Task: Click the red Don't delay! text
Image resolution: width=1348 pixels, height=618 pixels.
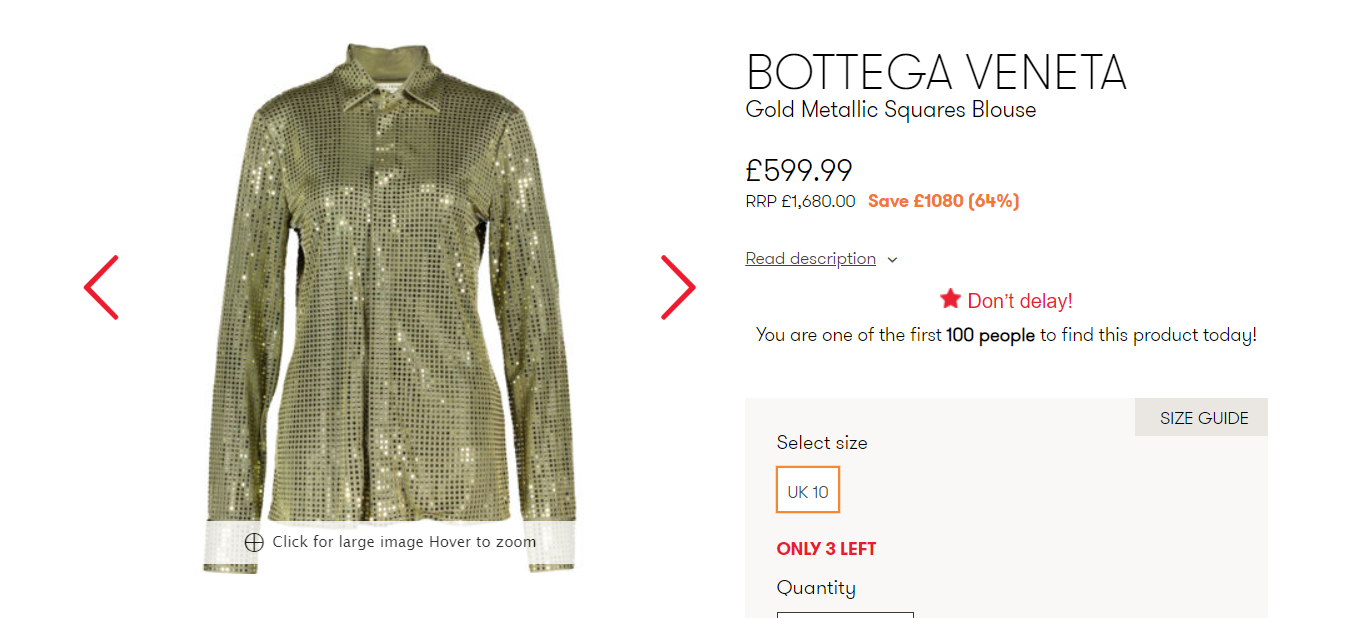Action: pos(1019,301)
